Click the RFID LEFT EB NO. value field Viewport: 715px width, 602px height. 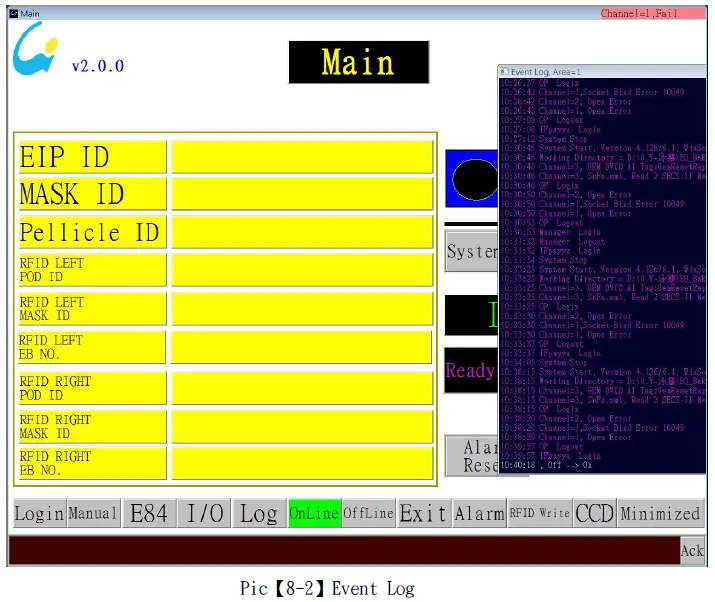click(301, 347)
